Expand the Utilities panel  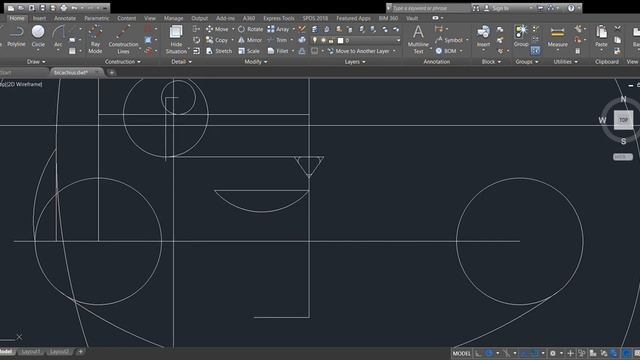click(565, 62)
